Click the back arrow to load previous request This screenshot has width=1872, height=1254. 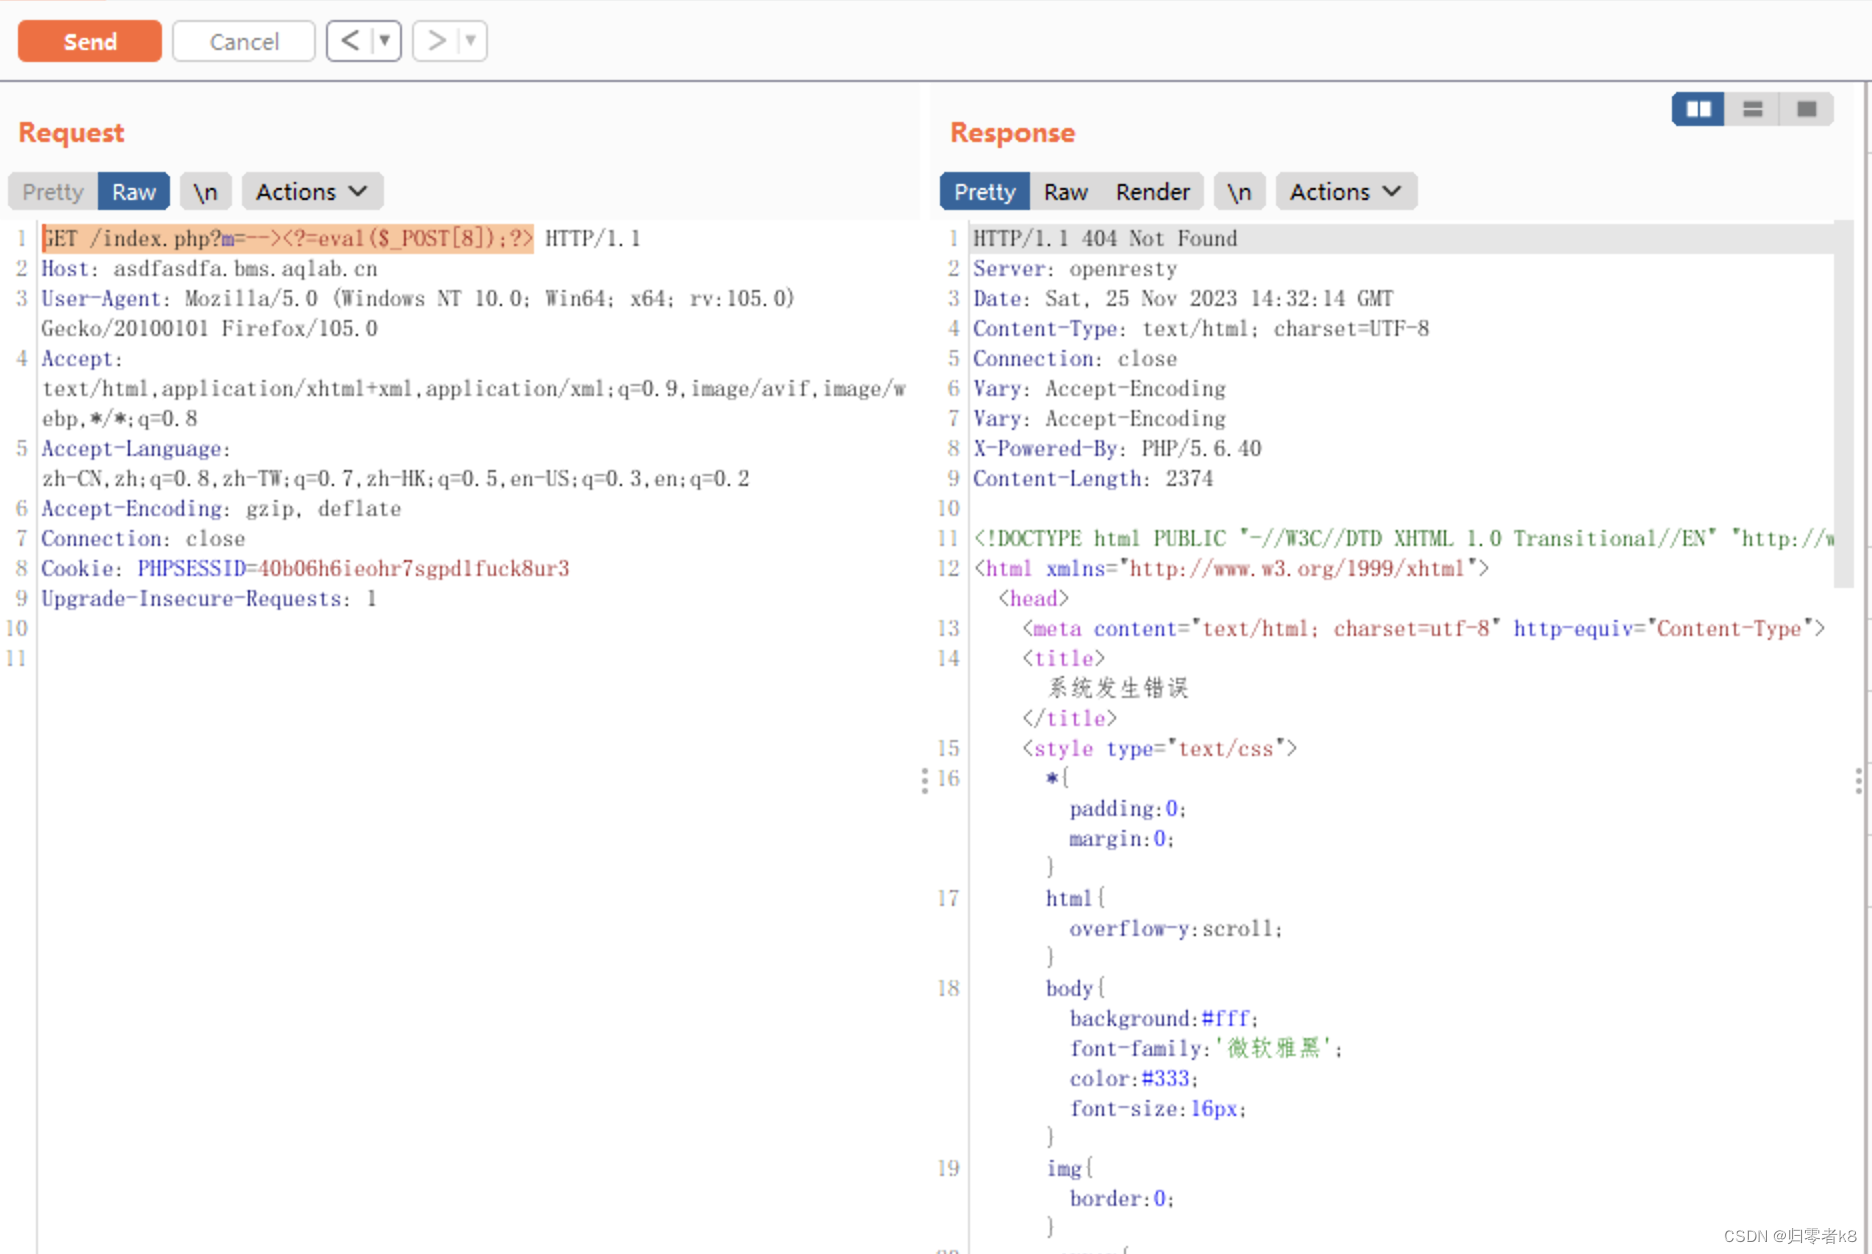[x=348, y=41]
